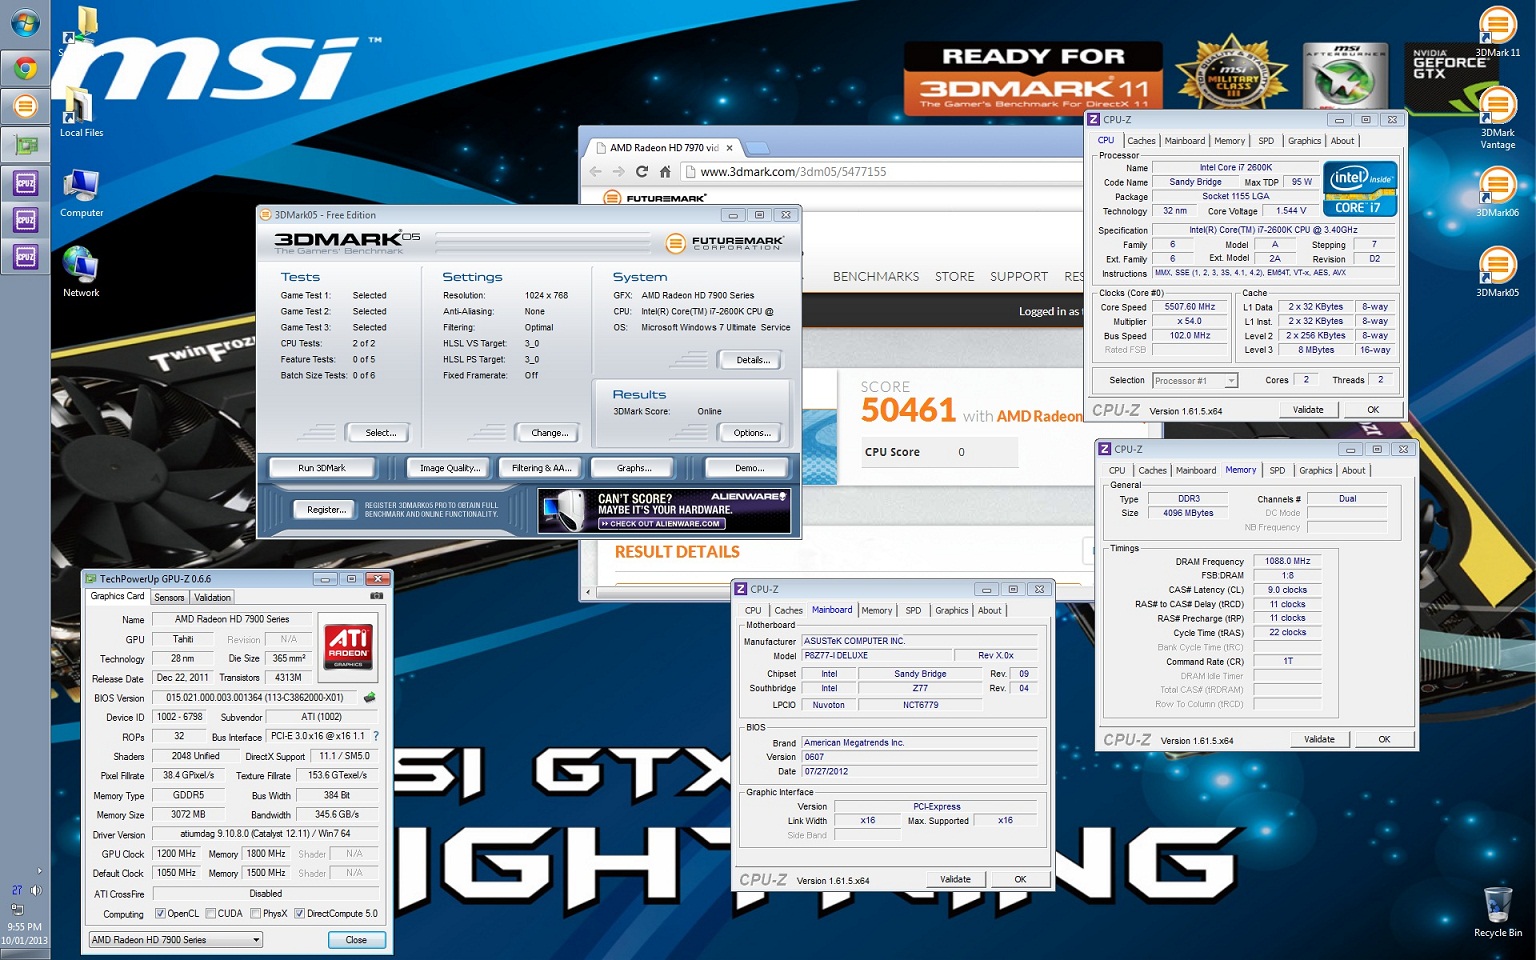The width and height of the screenshot is (1536, 960).
Task: Take GPU-Z screenshot with camera icon
Action: coord(376,596)
